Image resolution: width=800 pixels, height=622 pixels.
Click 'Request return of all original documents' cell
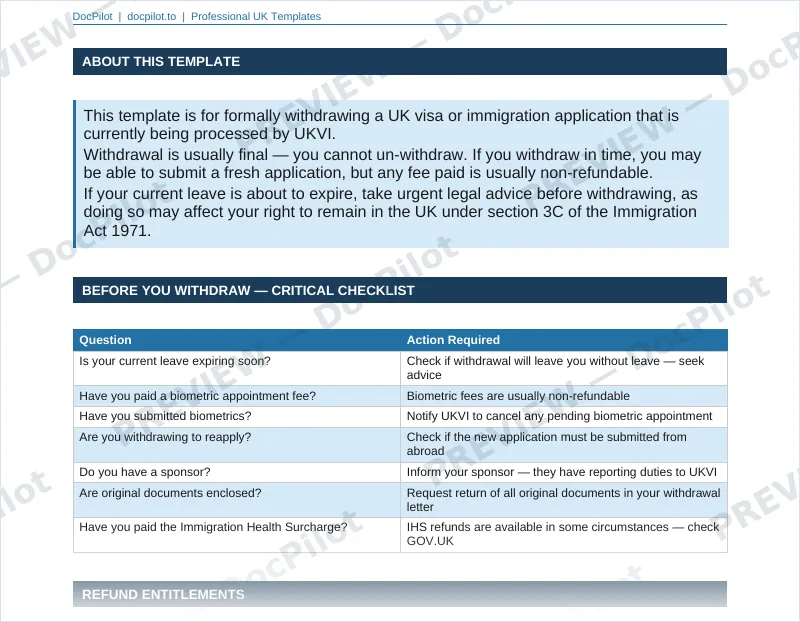[564, 500]
